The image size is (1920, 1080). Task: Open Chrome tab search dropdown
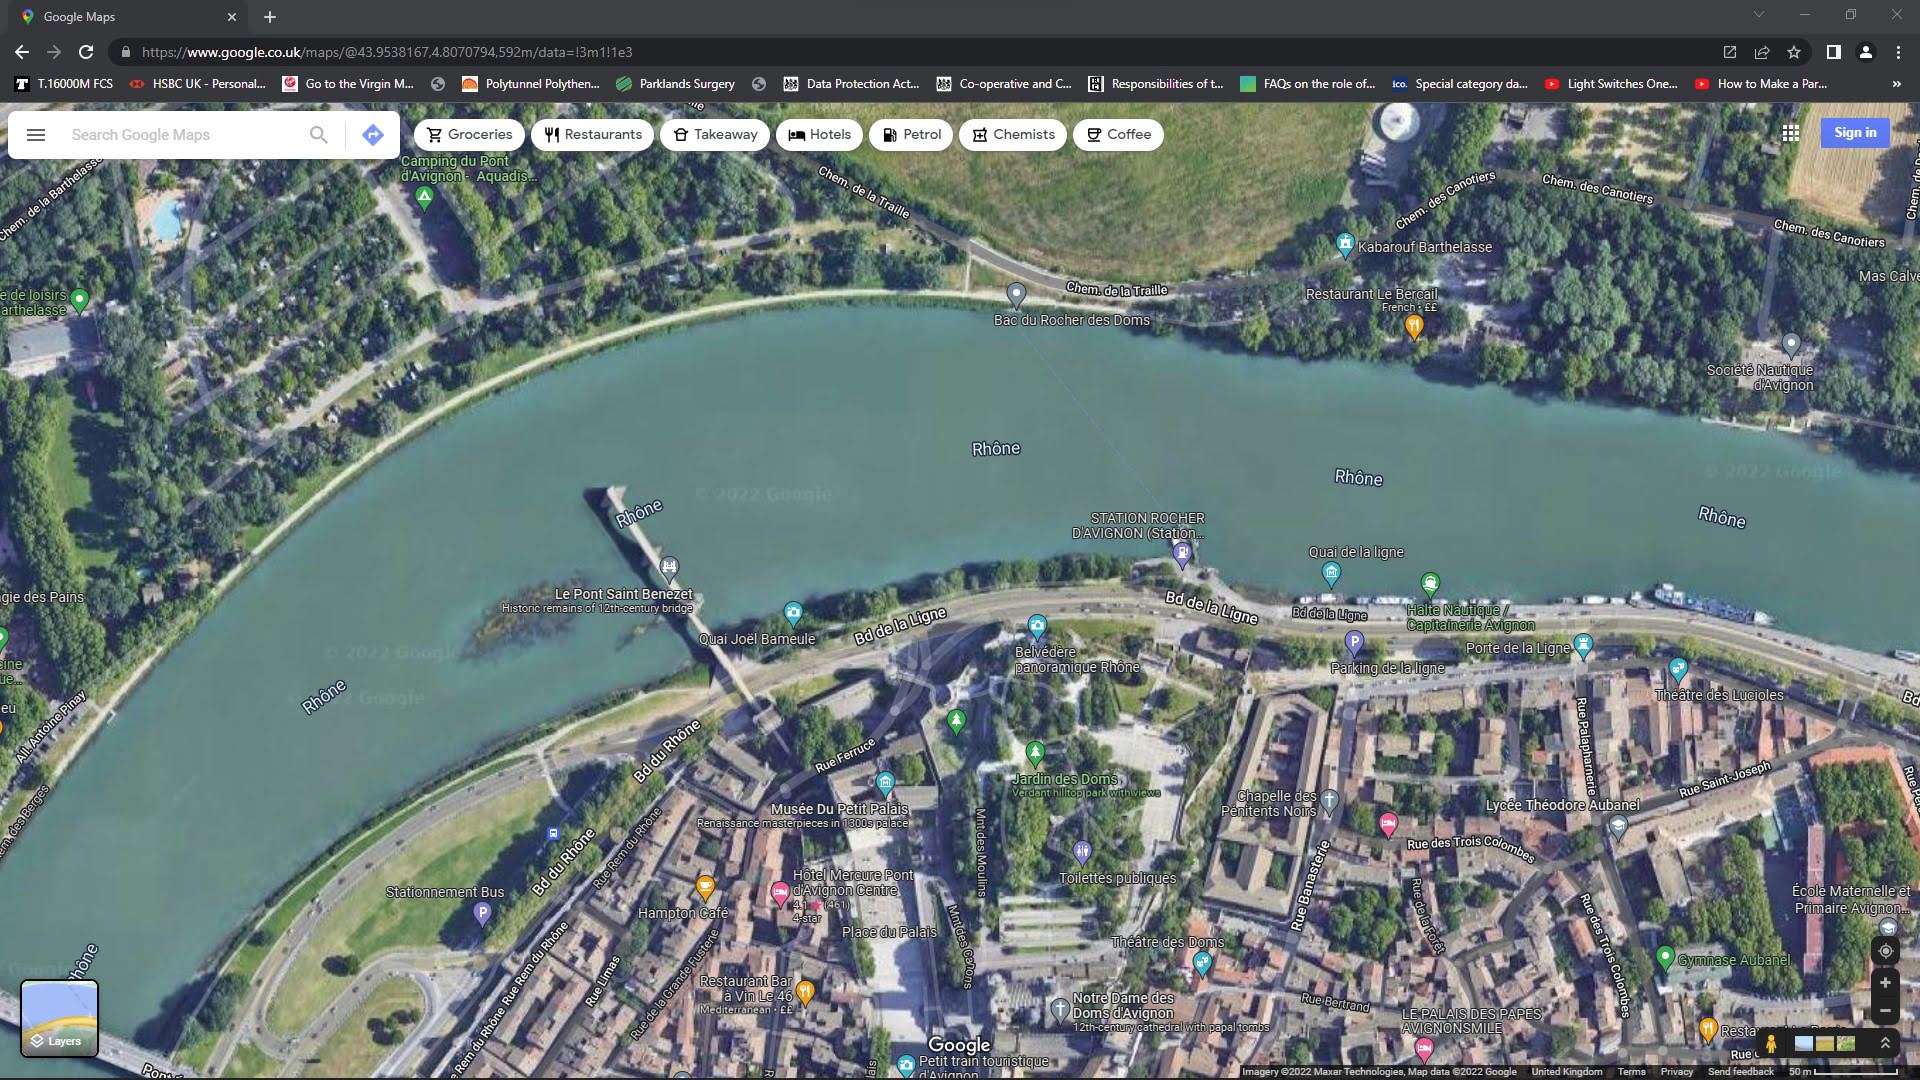point(1758,15)
